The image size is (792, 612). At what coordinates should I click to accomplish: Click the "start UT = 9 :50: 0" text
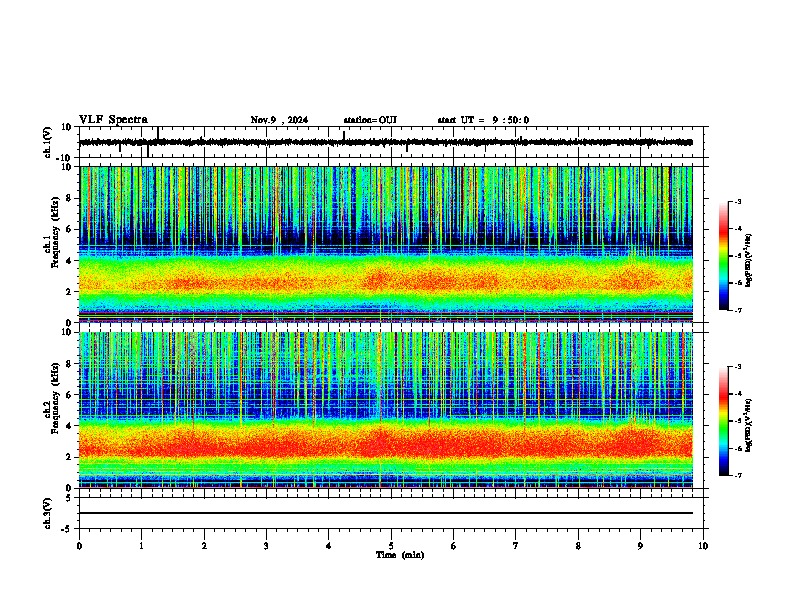pos(483,120)
